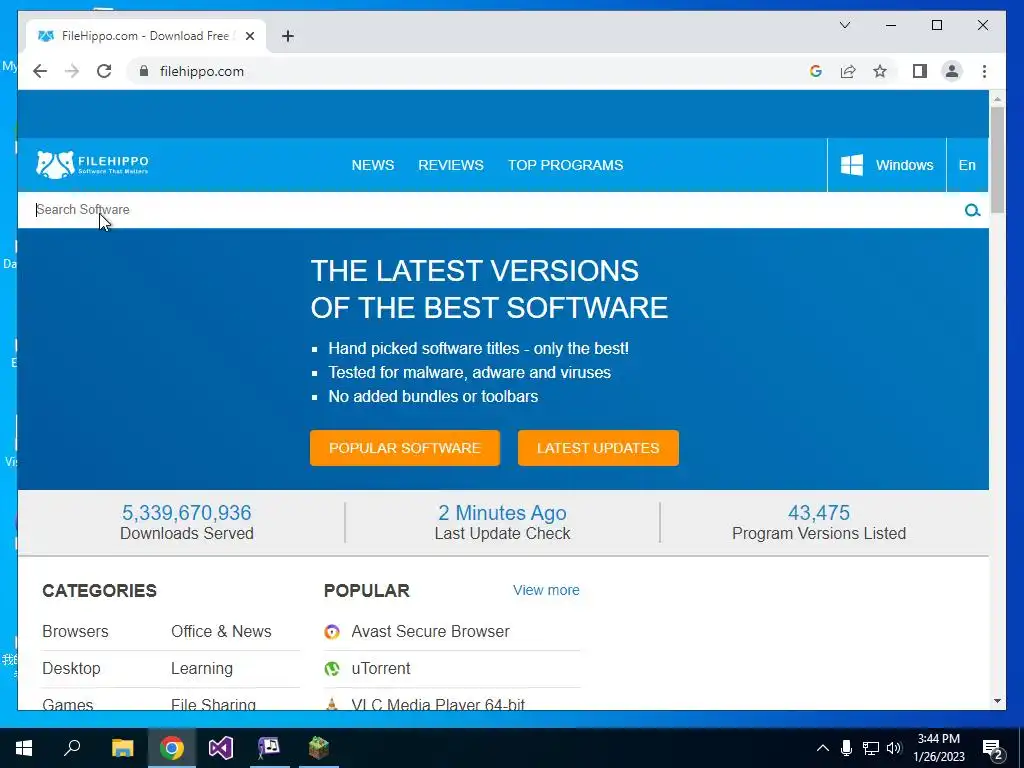Go back to previous page
1024x768 pixels.
click(40, 71)
